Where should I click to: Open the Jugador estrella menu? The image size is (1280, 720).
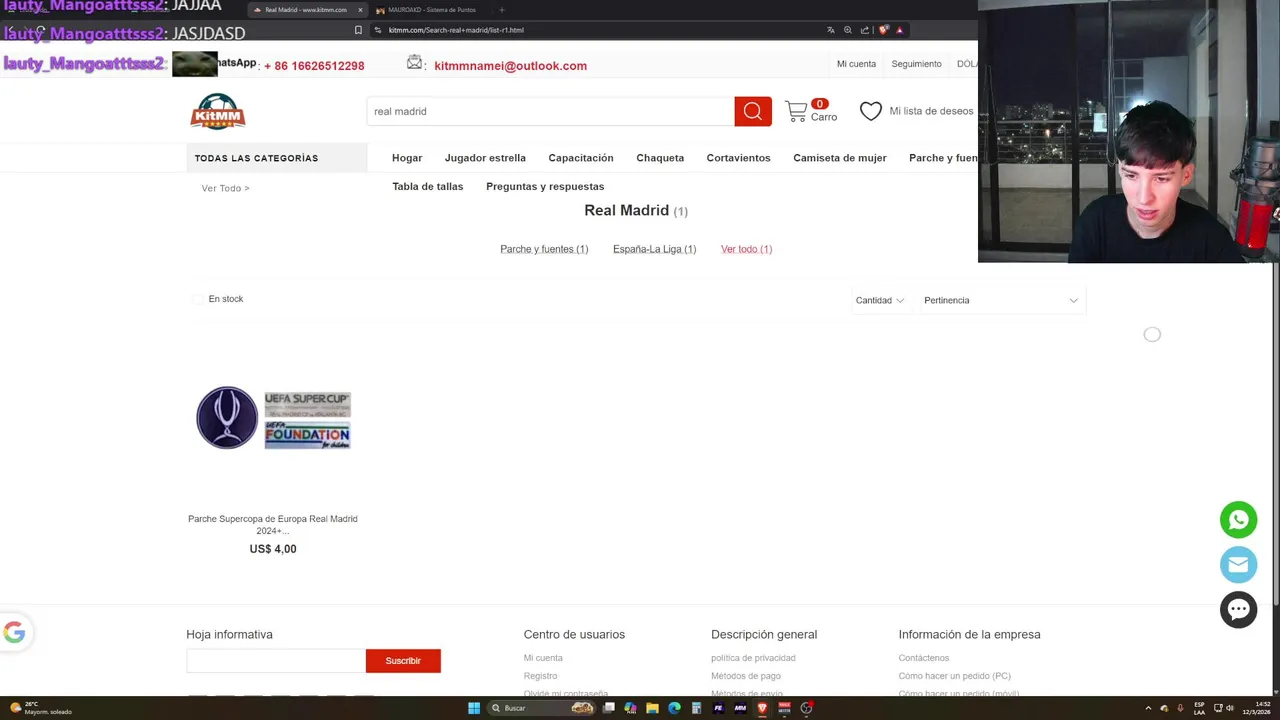(485, 158)
